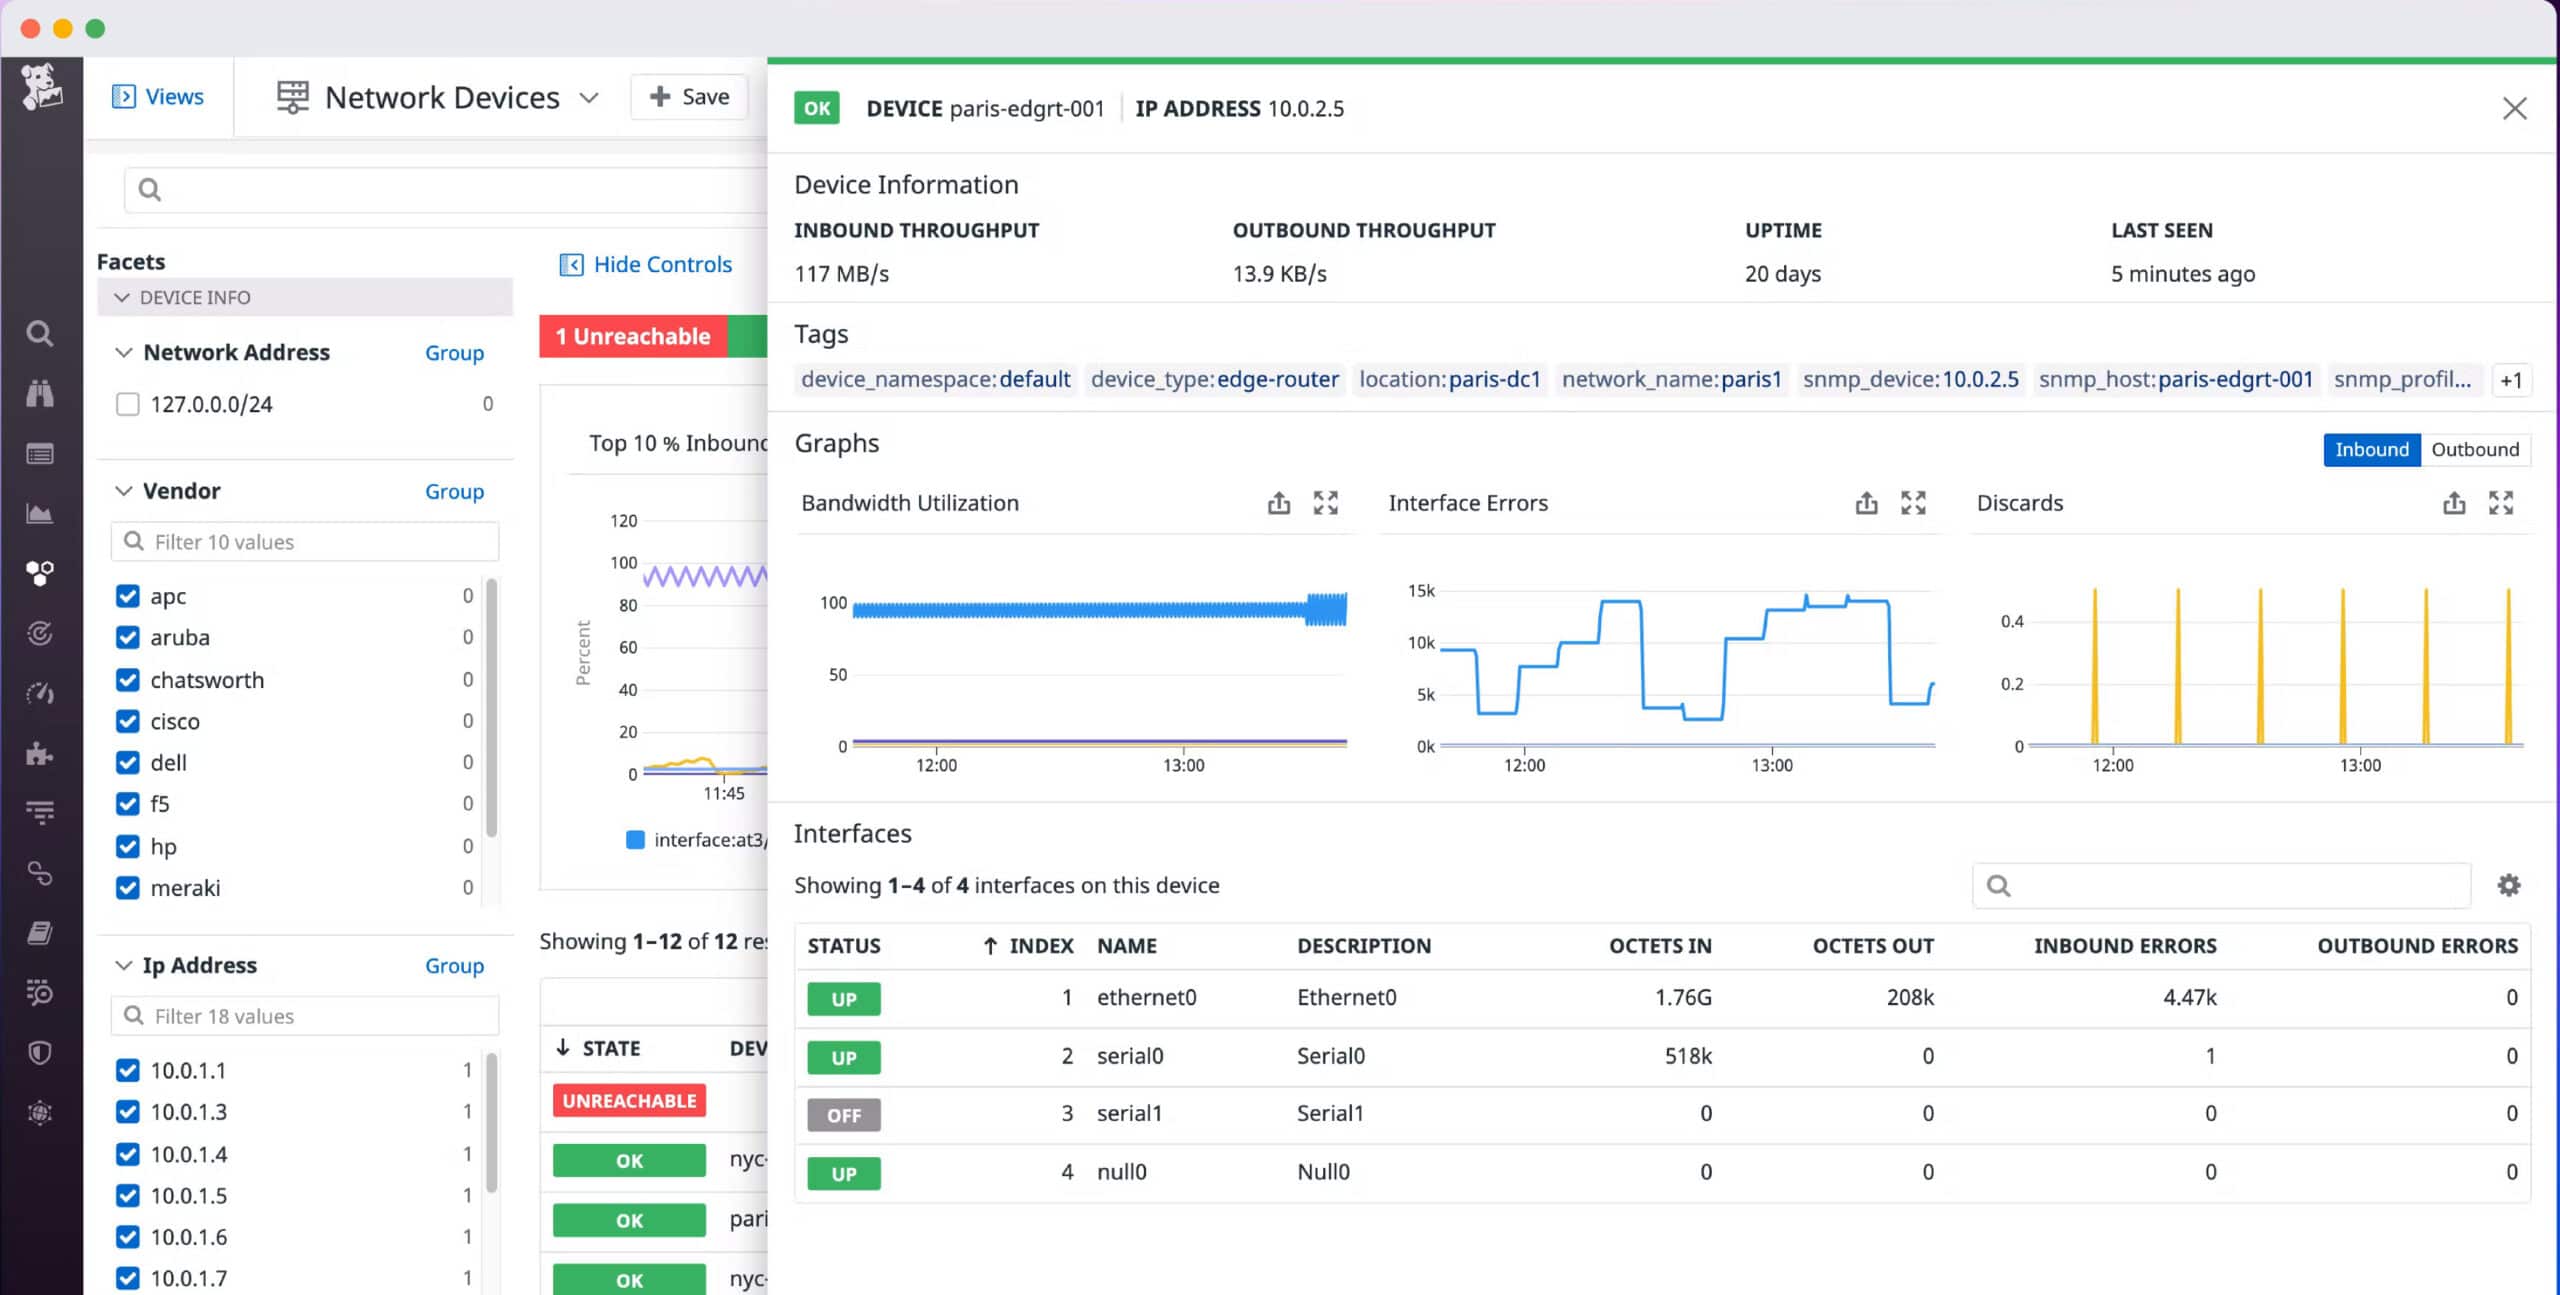Open the Network Devices dropdown

(589, 98)
